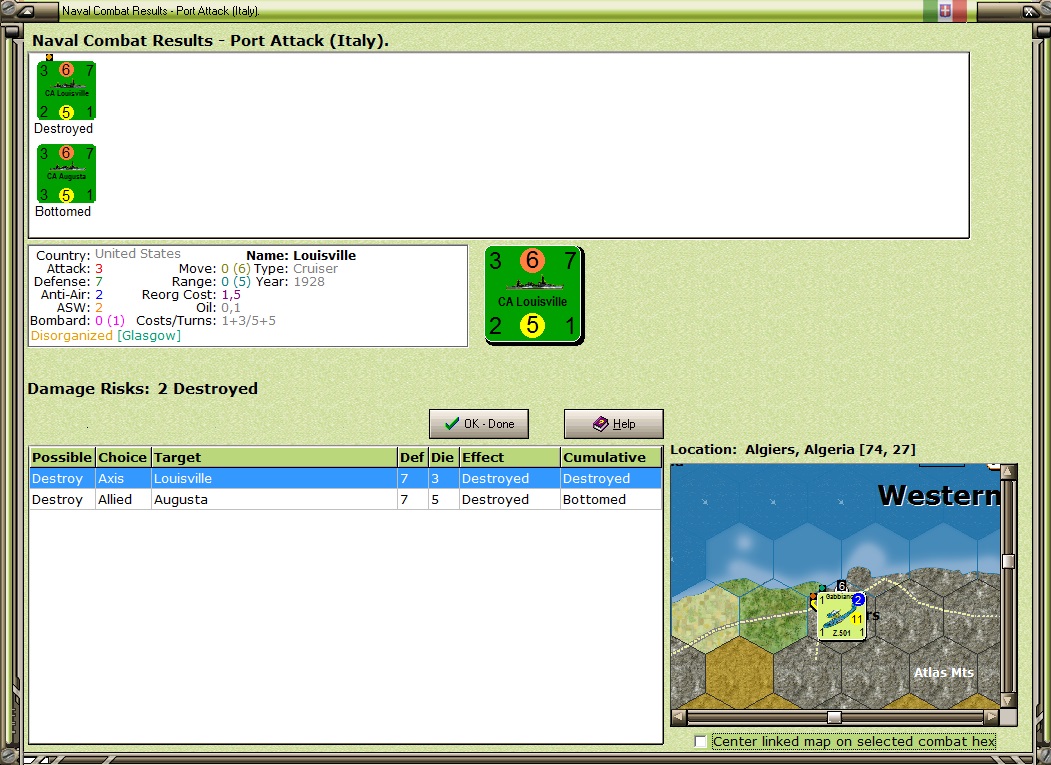Click the CA Augusta Bottomed unit counter
Viewport: 1051px width, 765px height.
(66, 174)
